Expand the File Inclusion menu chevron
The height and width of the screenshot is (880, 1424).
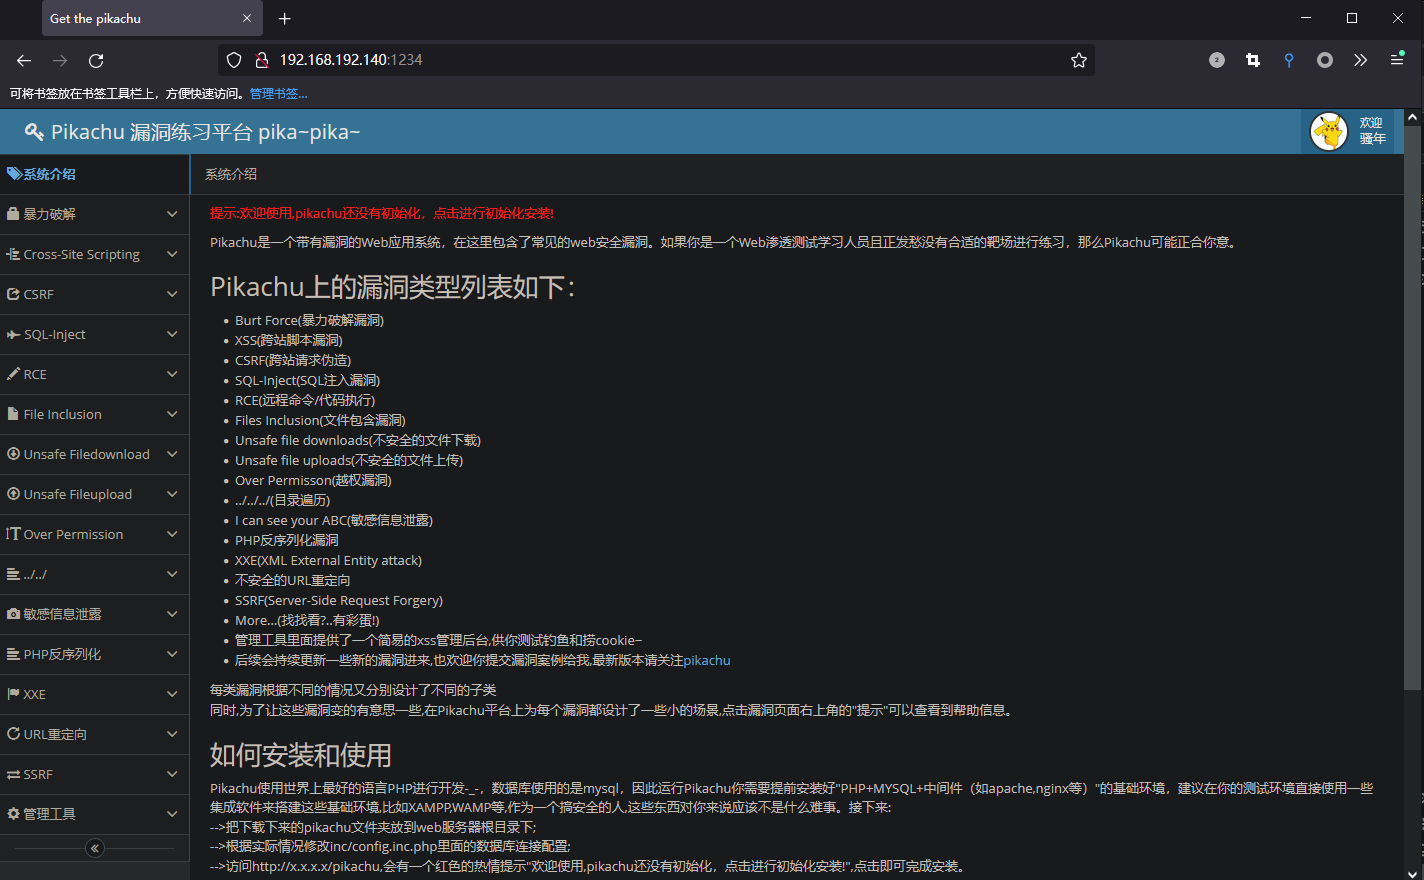tap(170, 414)
